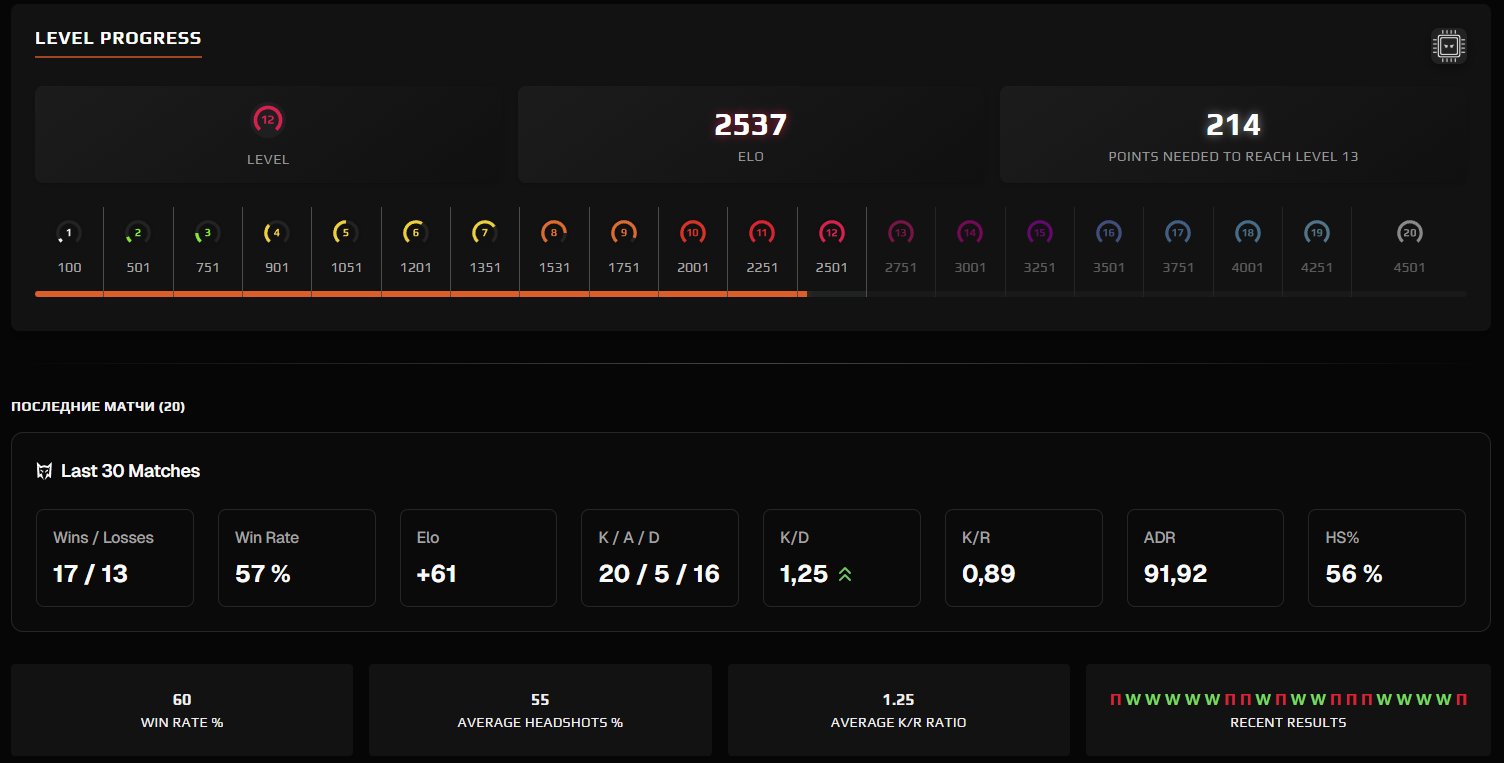Select the current level 12 badge above LEVEL
Viewport: 1504px width, 763px height.
click(x=267, y=119)
